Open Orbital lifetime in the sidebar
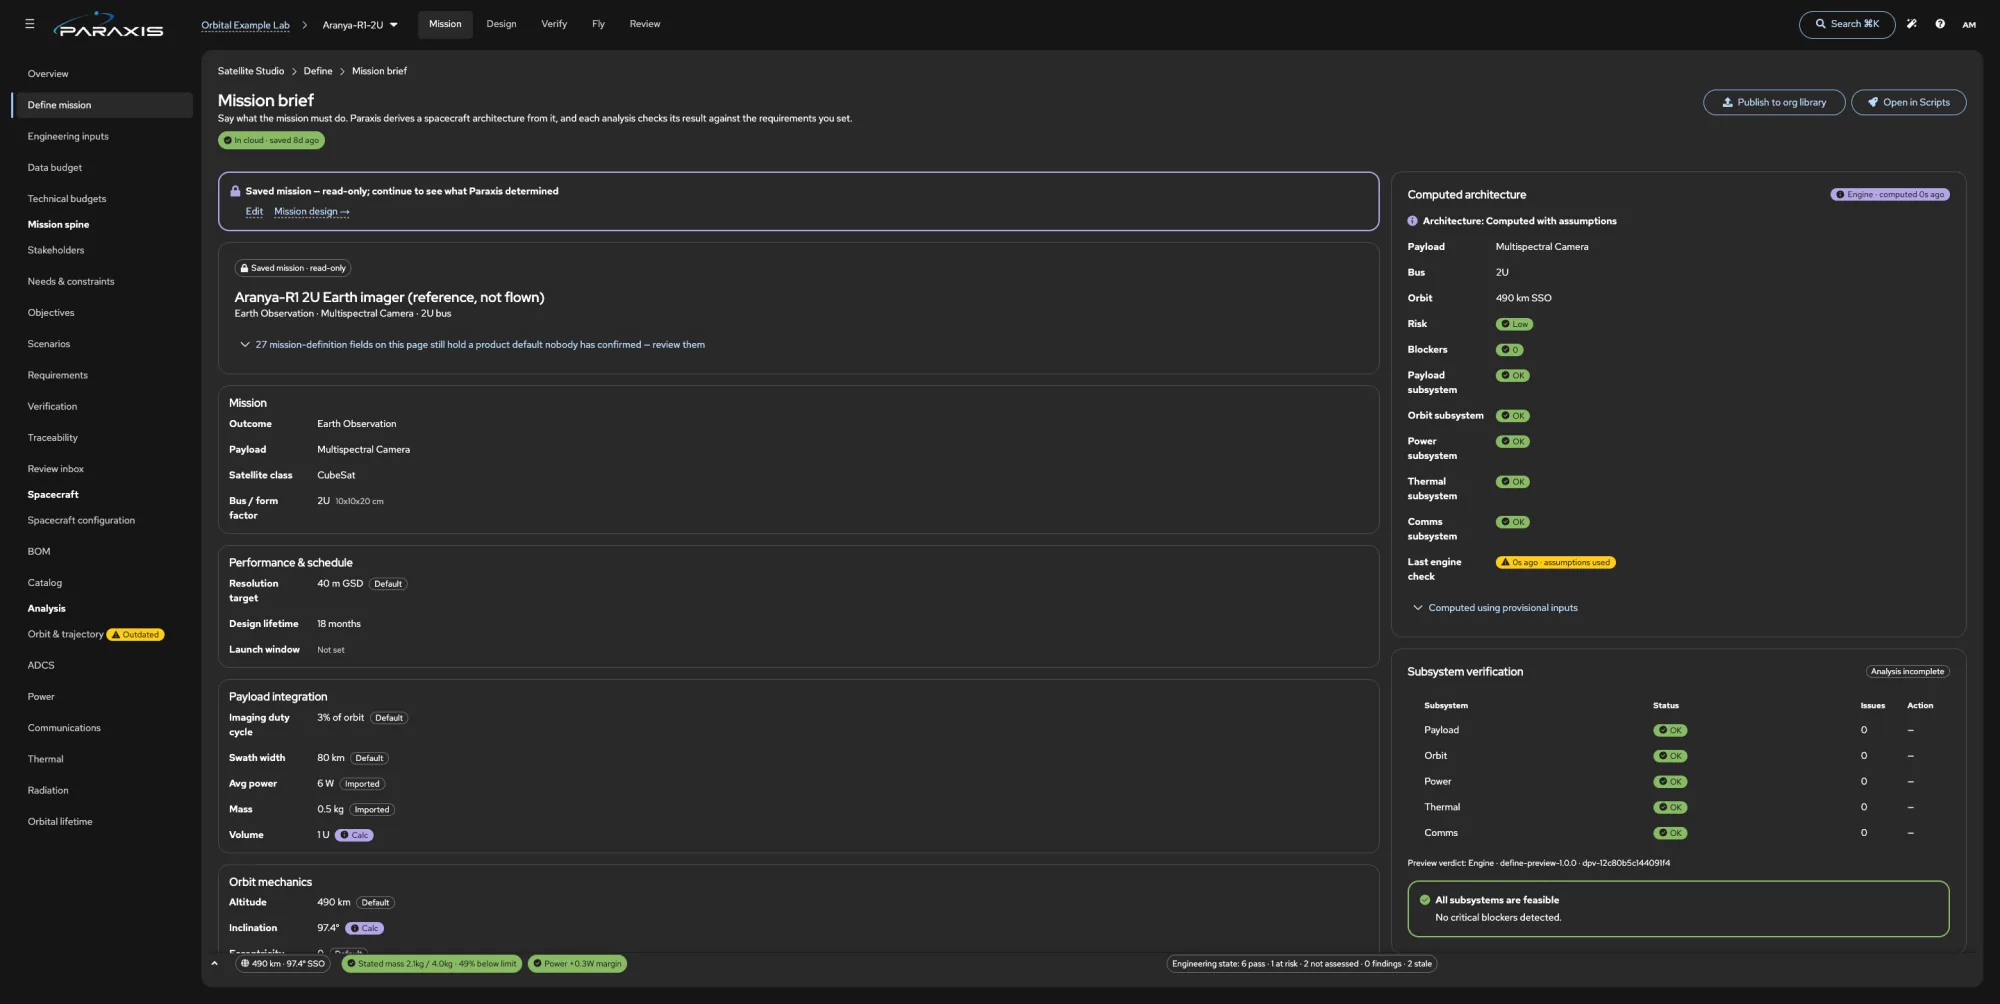This screenshot has width=2000, height=1004. point(103,822)
